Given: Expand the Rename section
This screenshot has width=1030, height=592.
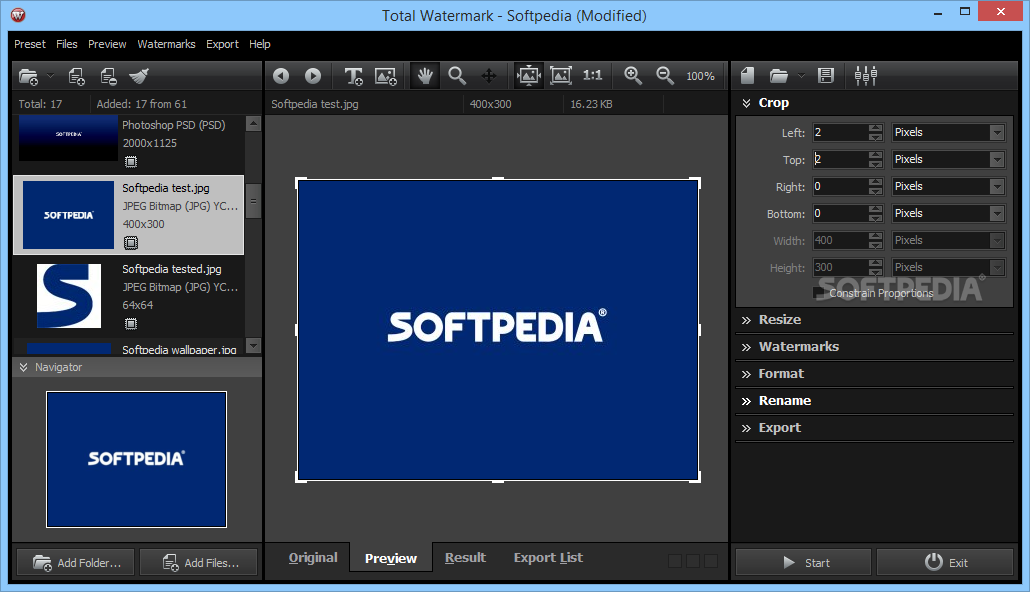Looking at the screenshot, I should pyautogui.click(x=746, y=401).
